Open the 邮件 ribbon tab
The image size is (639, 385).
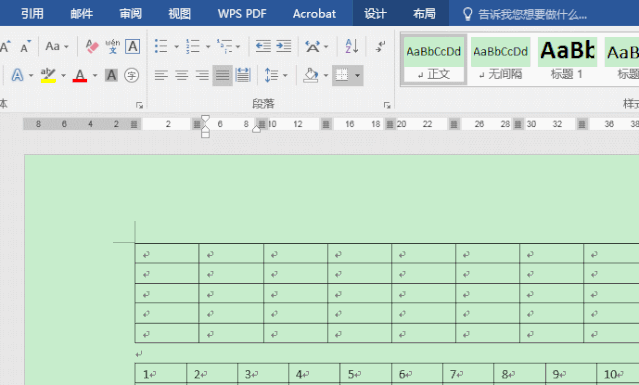click(82, 13)
